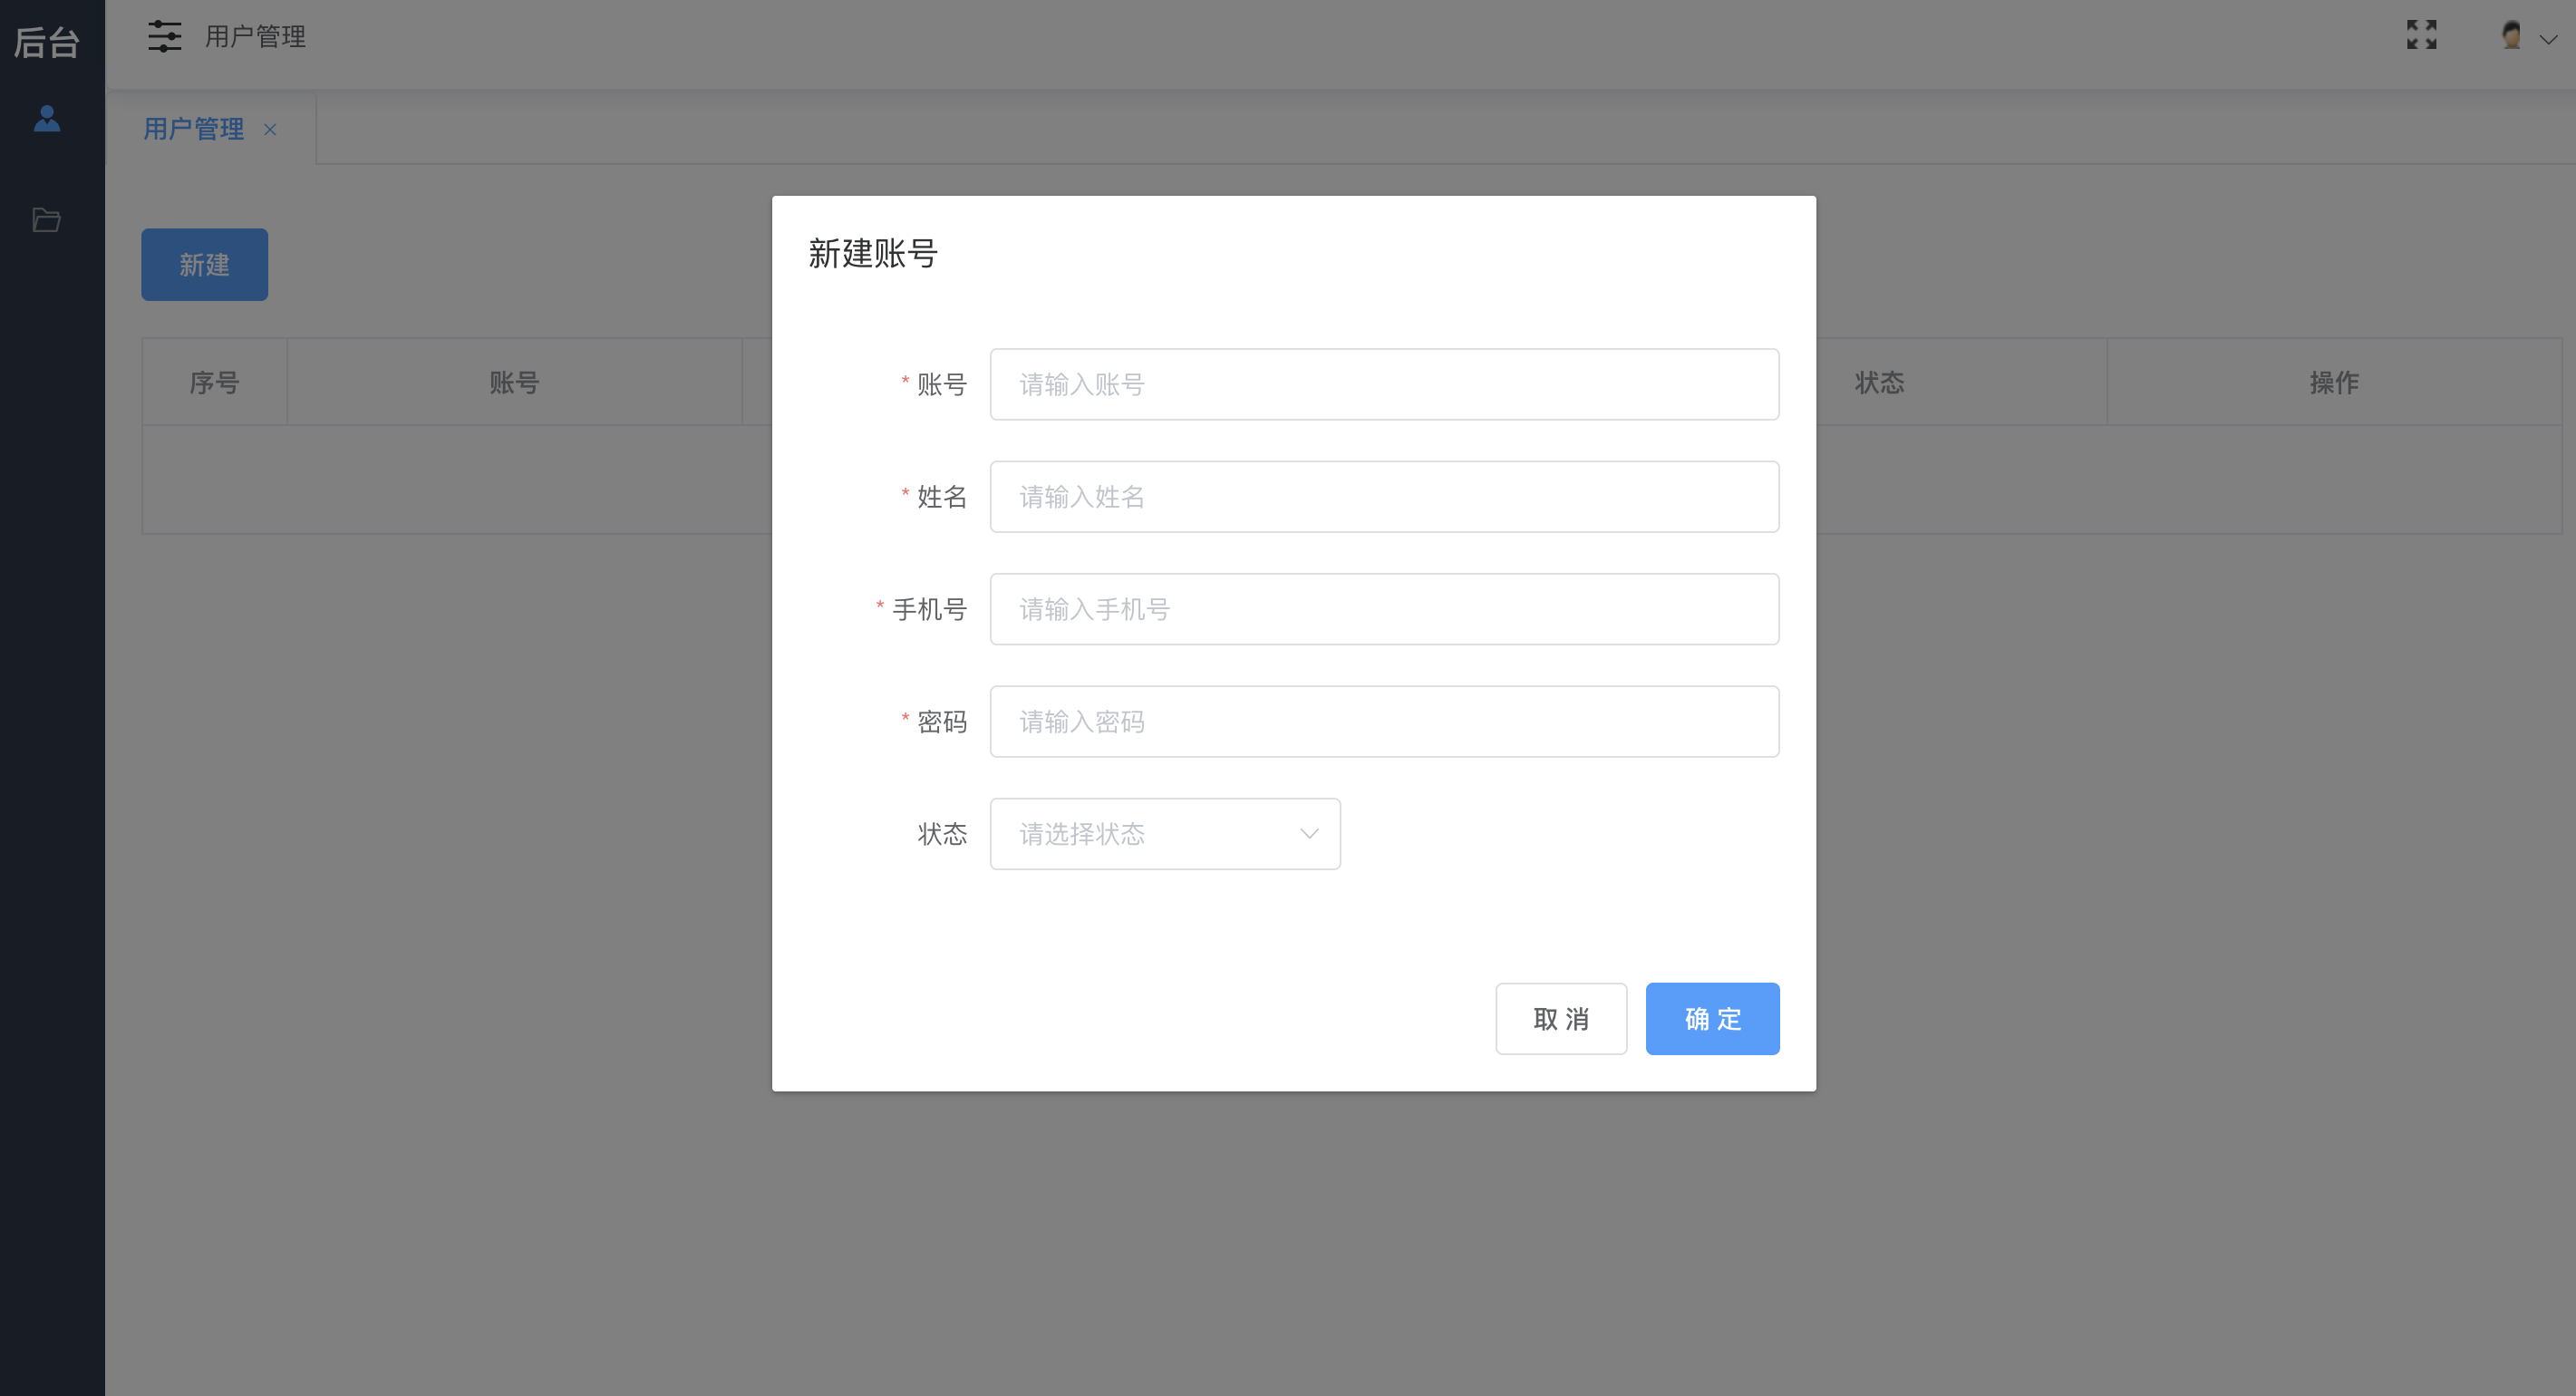Screen dimensions: 2576x1396
Task: Click the user icon in the sidebar
Action: [x=47, y=119]
